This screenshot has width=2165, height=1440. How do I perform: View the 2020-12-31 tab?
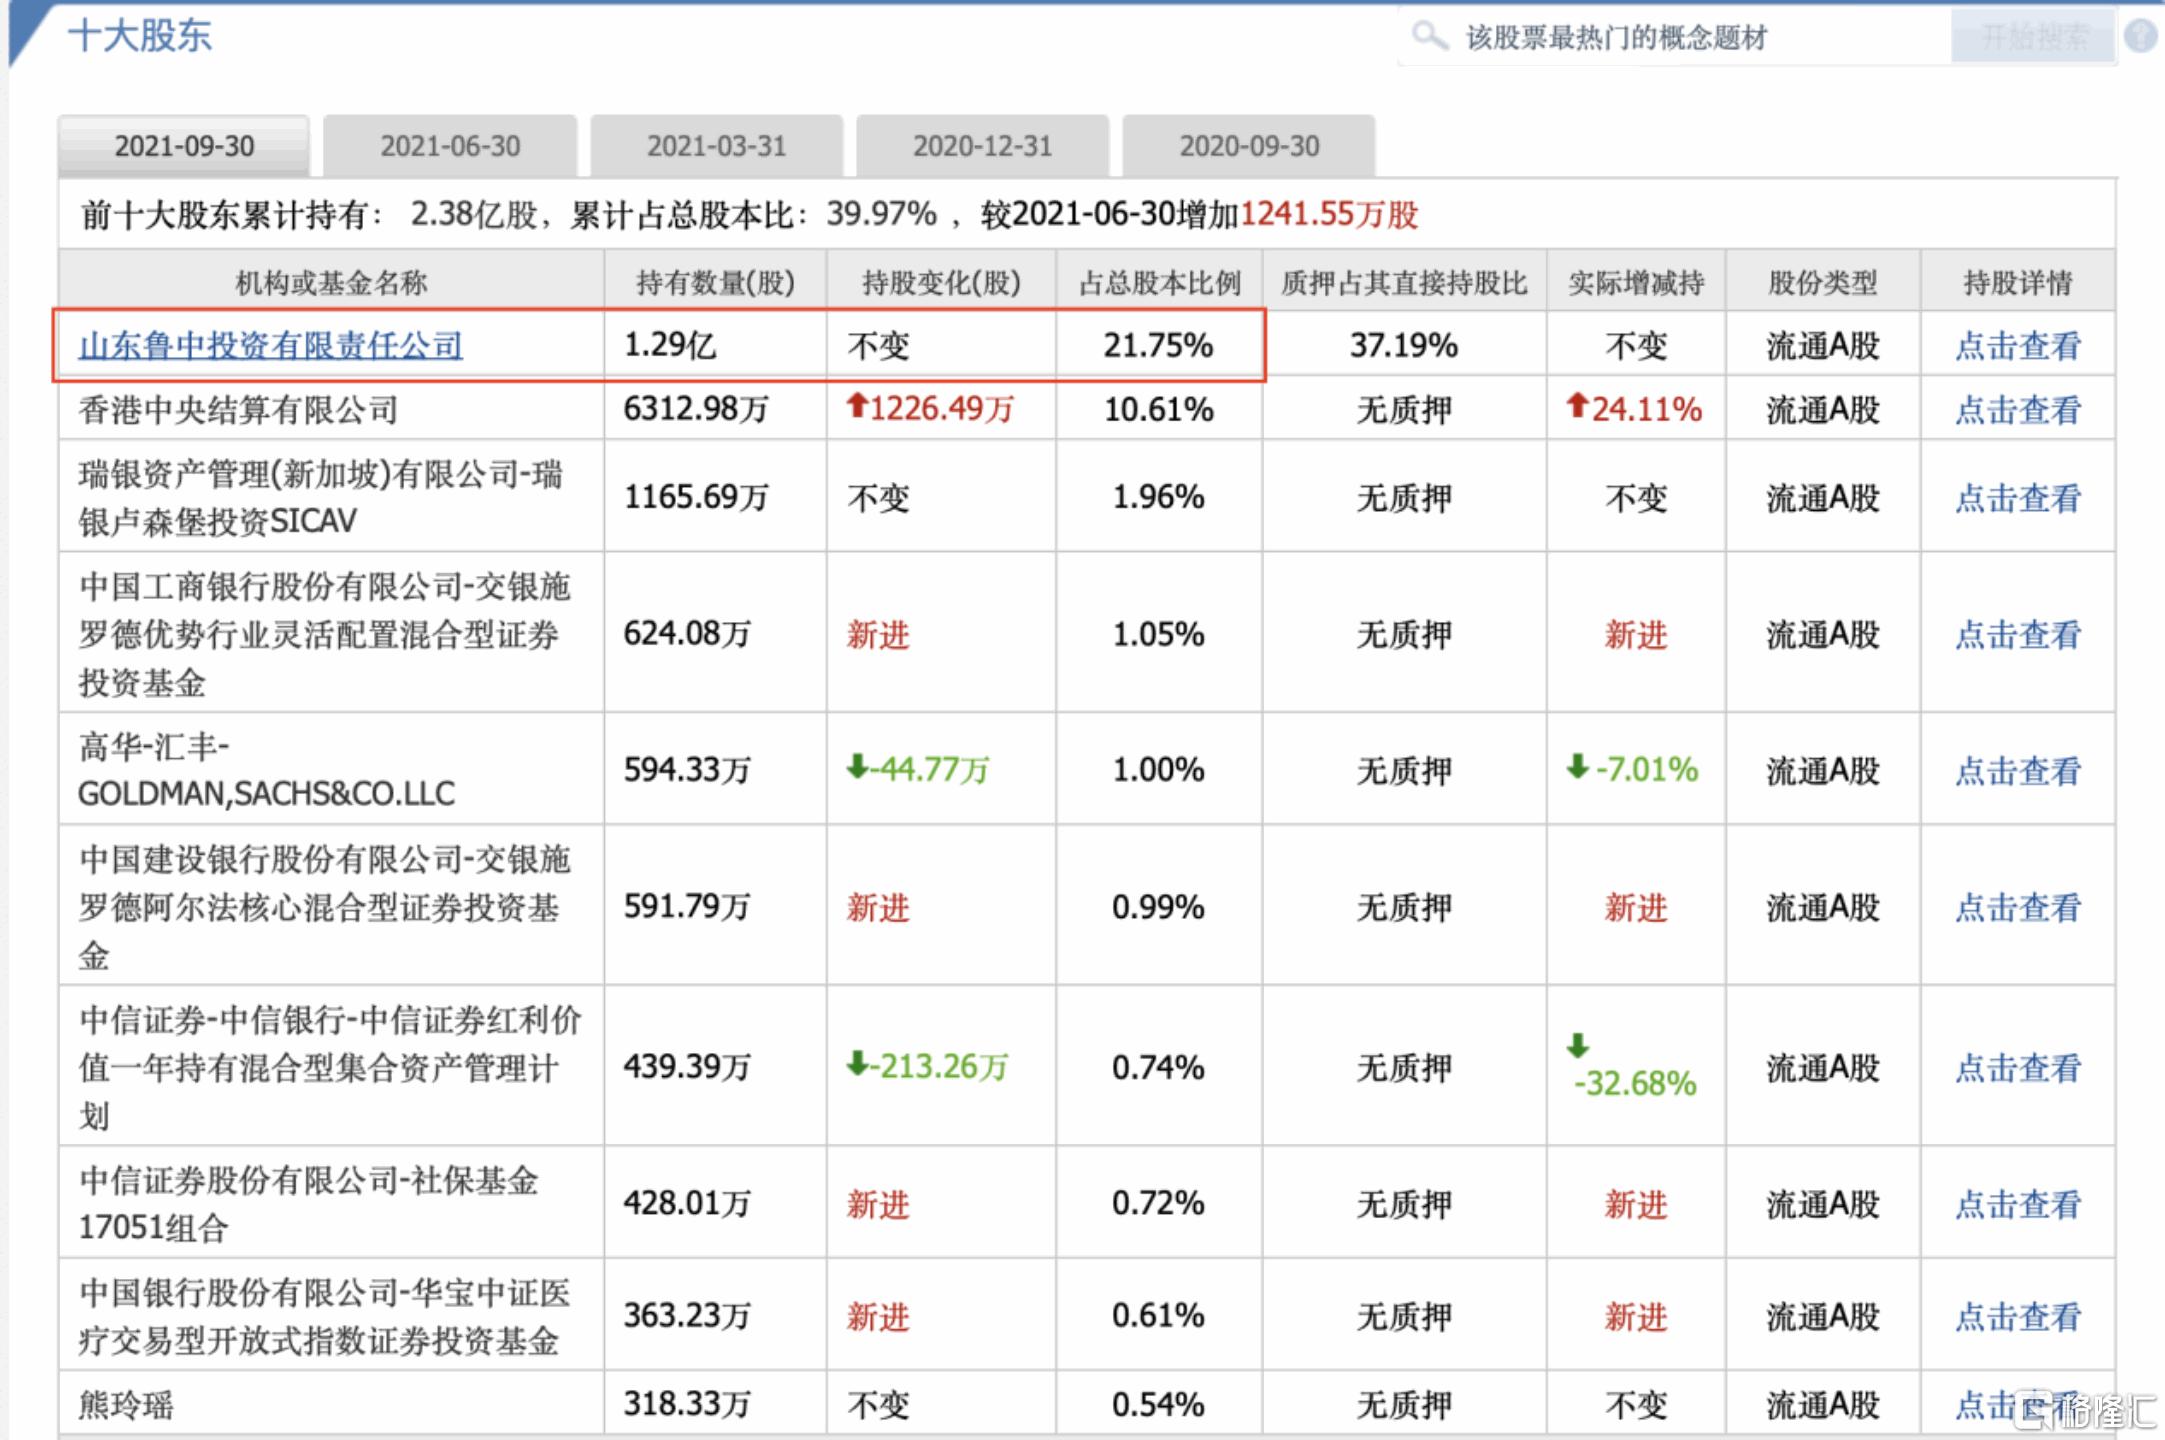(980, 145)
